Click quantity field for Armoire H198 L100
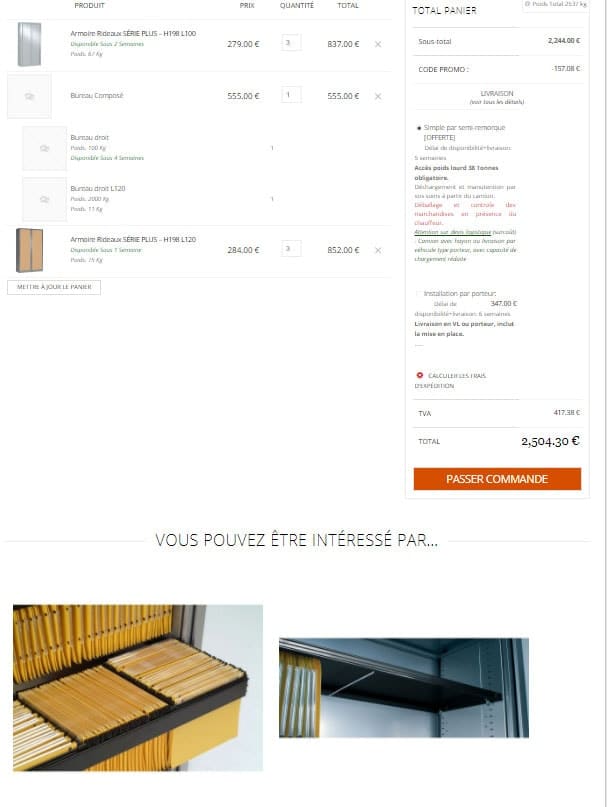 pos(291,43)
